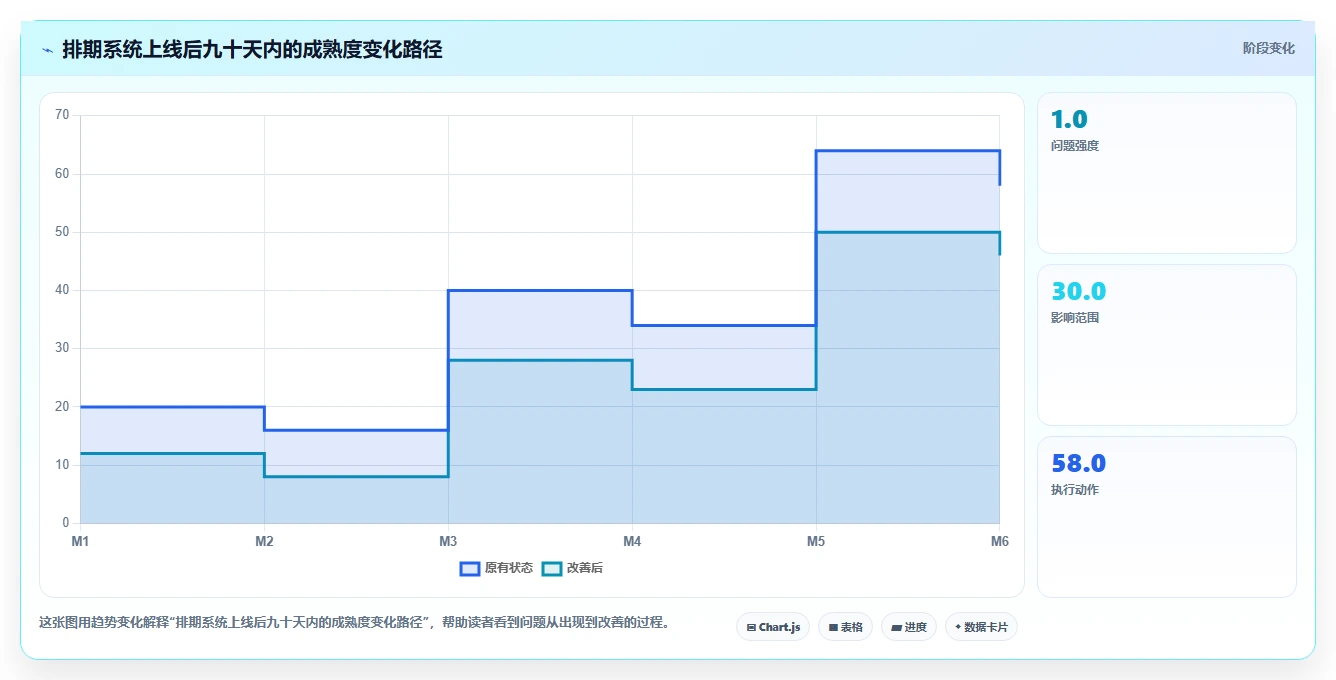Viewport: 1336px width, 680px height.
Task: Click the M3 axis label
Action: [x=448, y=541]
